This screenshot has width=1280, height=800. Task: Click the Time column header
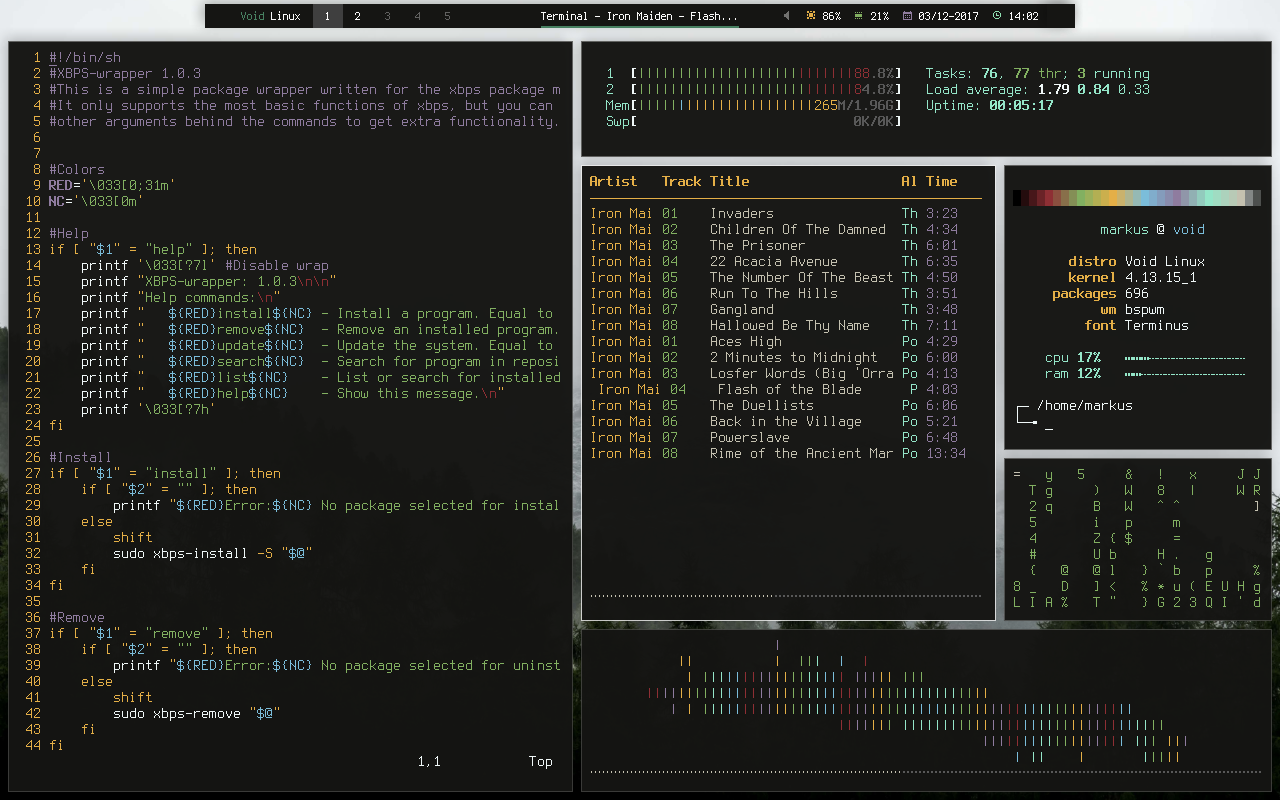942,181
